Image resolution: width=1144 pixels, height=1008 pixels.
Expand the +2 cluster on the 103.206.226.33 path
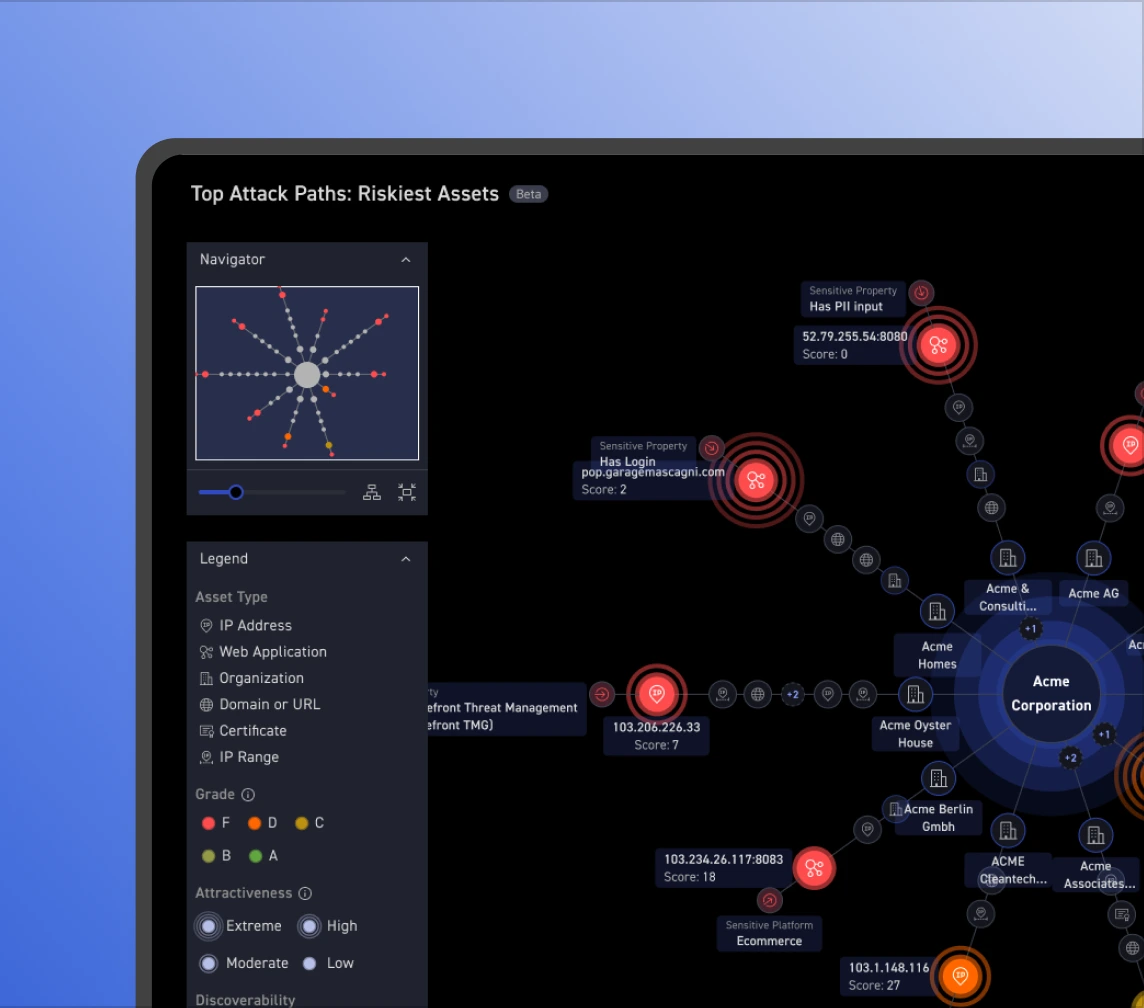792,694
